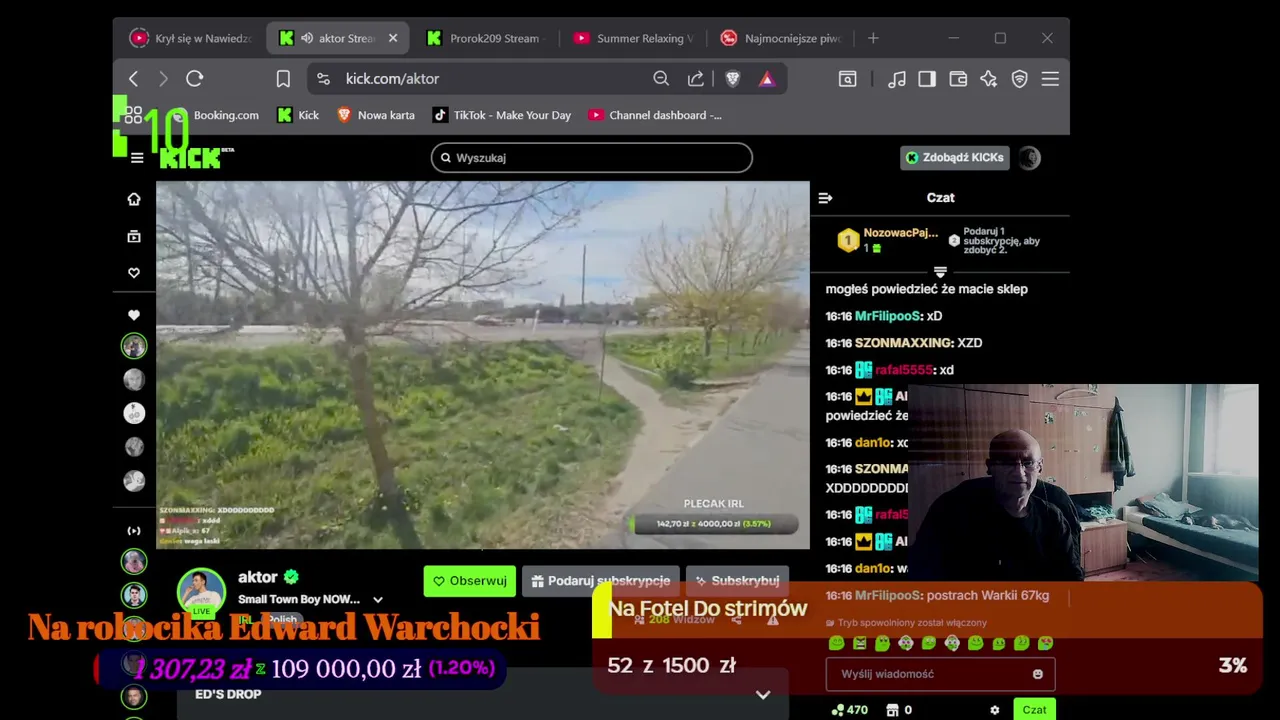Open the Booking.com bookmark
This screenshot has height=720, width=1280.
point(214,115)
